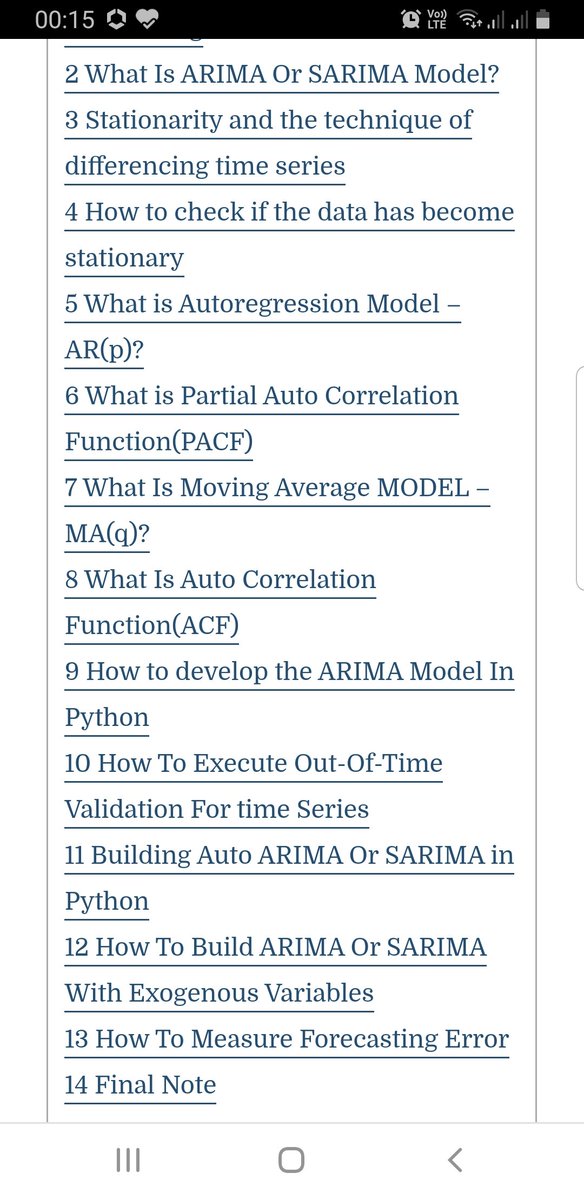Jump to Autoregression Model AR(p) section
The height and width of the screenshot is (1200, 584).
[263, 327]
